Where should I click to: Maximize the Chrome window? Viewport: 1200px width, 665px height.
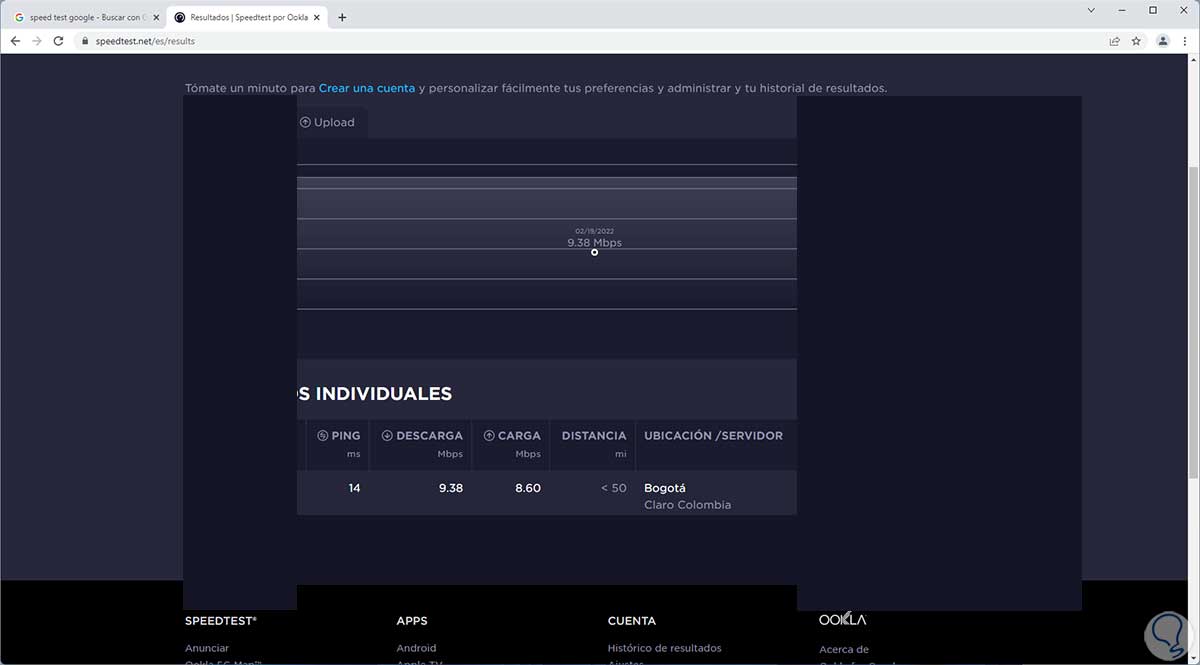point(1152,9)
